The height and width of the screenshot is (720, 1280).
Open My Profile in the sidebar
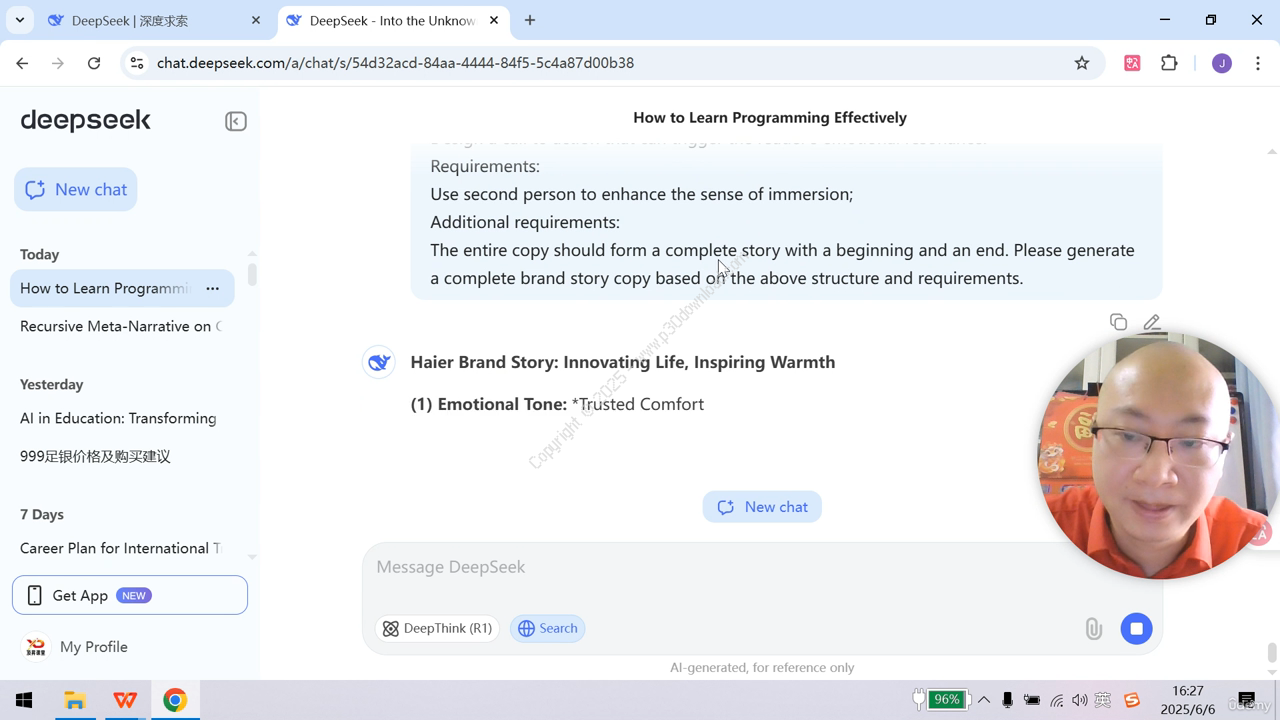93,647
